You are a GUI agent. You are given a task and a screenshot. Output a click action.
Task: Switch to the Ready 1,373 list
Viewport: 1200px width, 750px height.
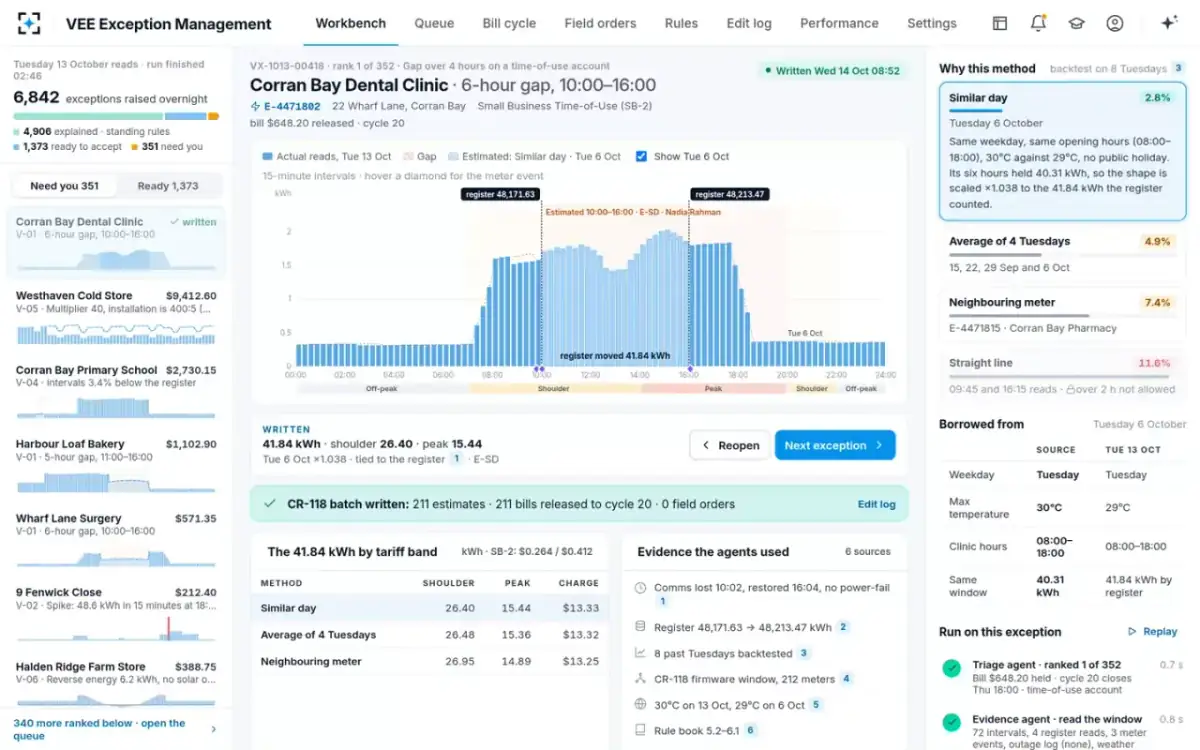tap(168, 186)
